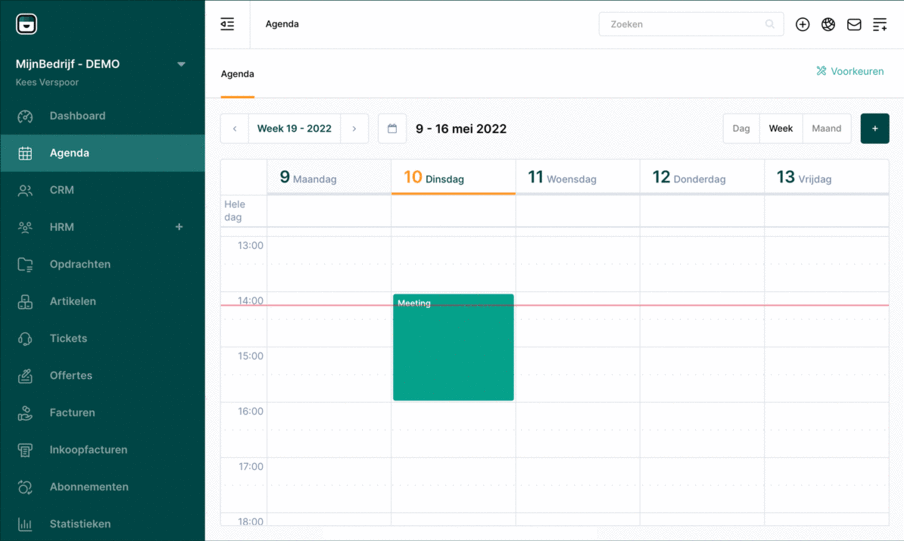This screenshot has width=904, height=541.
Task: Open the mail envelope icon
Action: pos(854,24)
